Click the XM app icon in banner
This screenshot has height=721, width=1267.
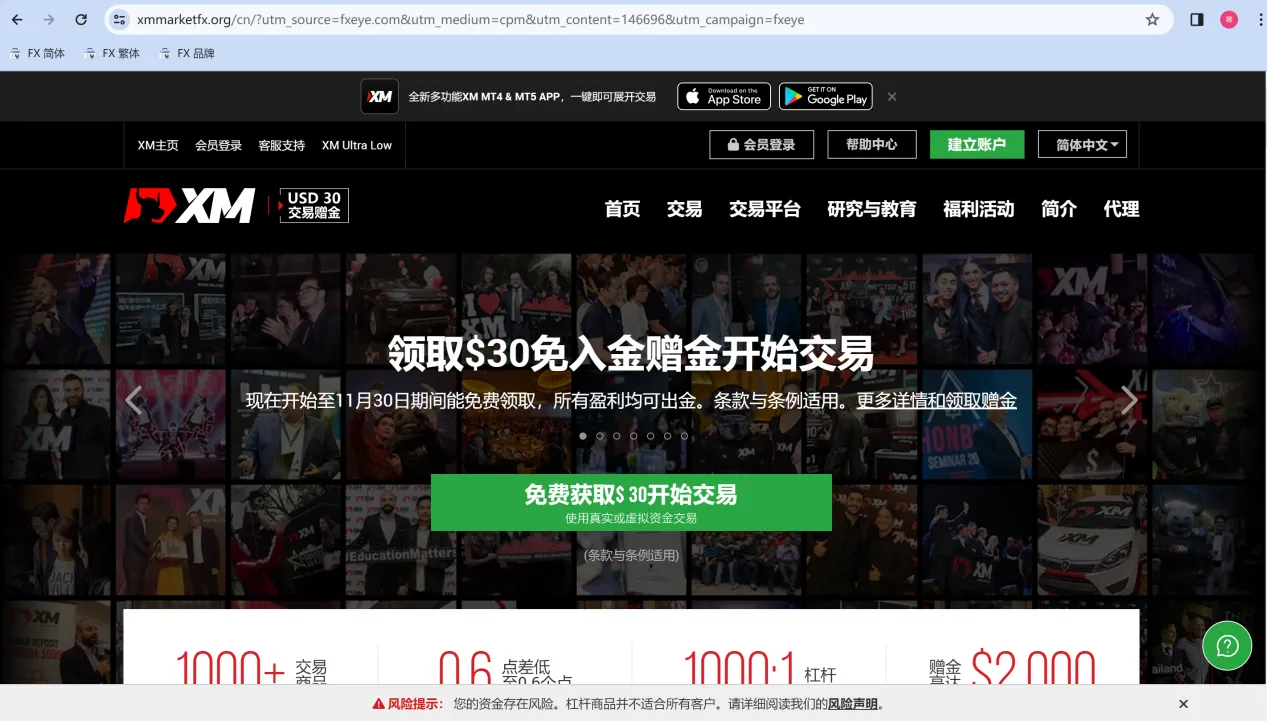point(379,97)
